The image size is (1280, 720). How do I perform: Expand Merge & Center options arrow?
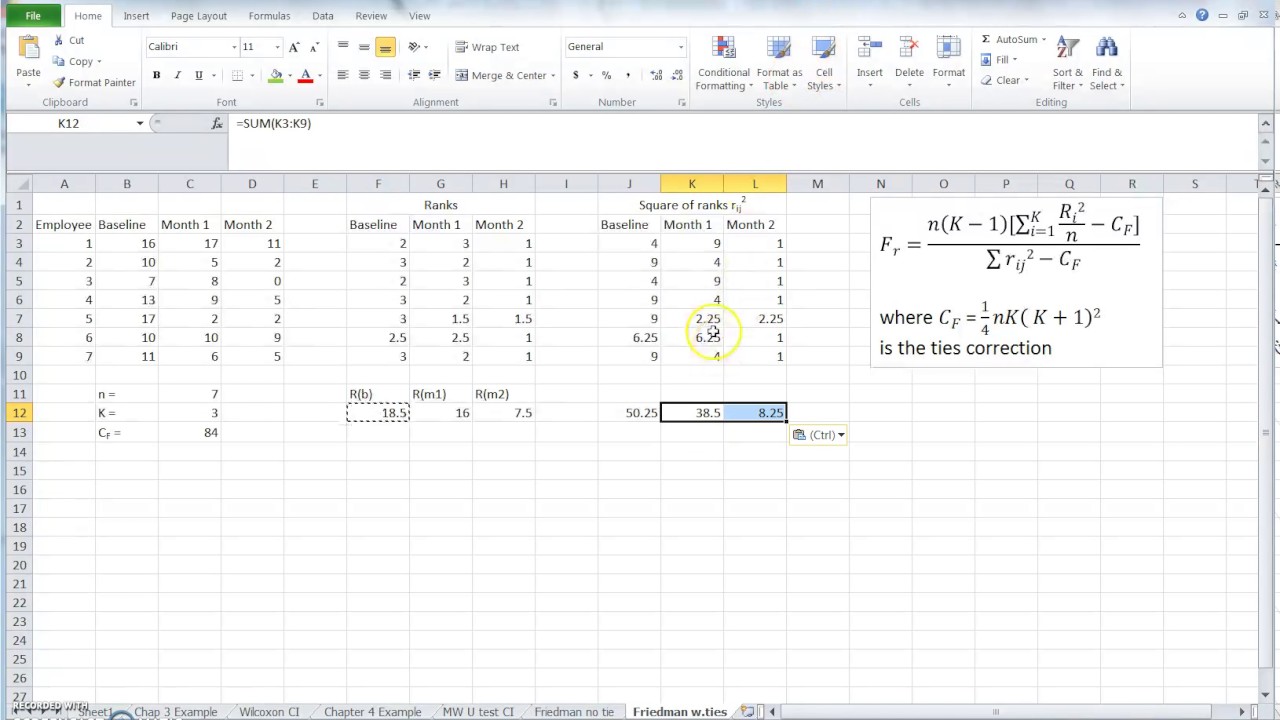(552, 76)
